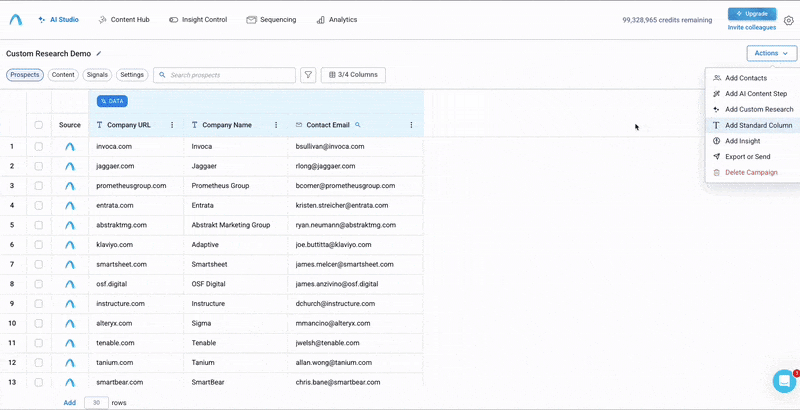Go to Content Hub
The image size is (800, 410).
(x=124, y=20)
